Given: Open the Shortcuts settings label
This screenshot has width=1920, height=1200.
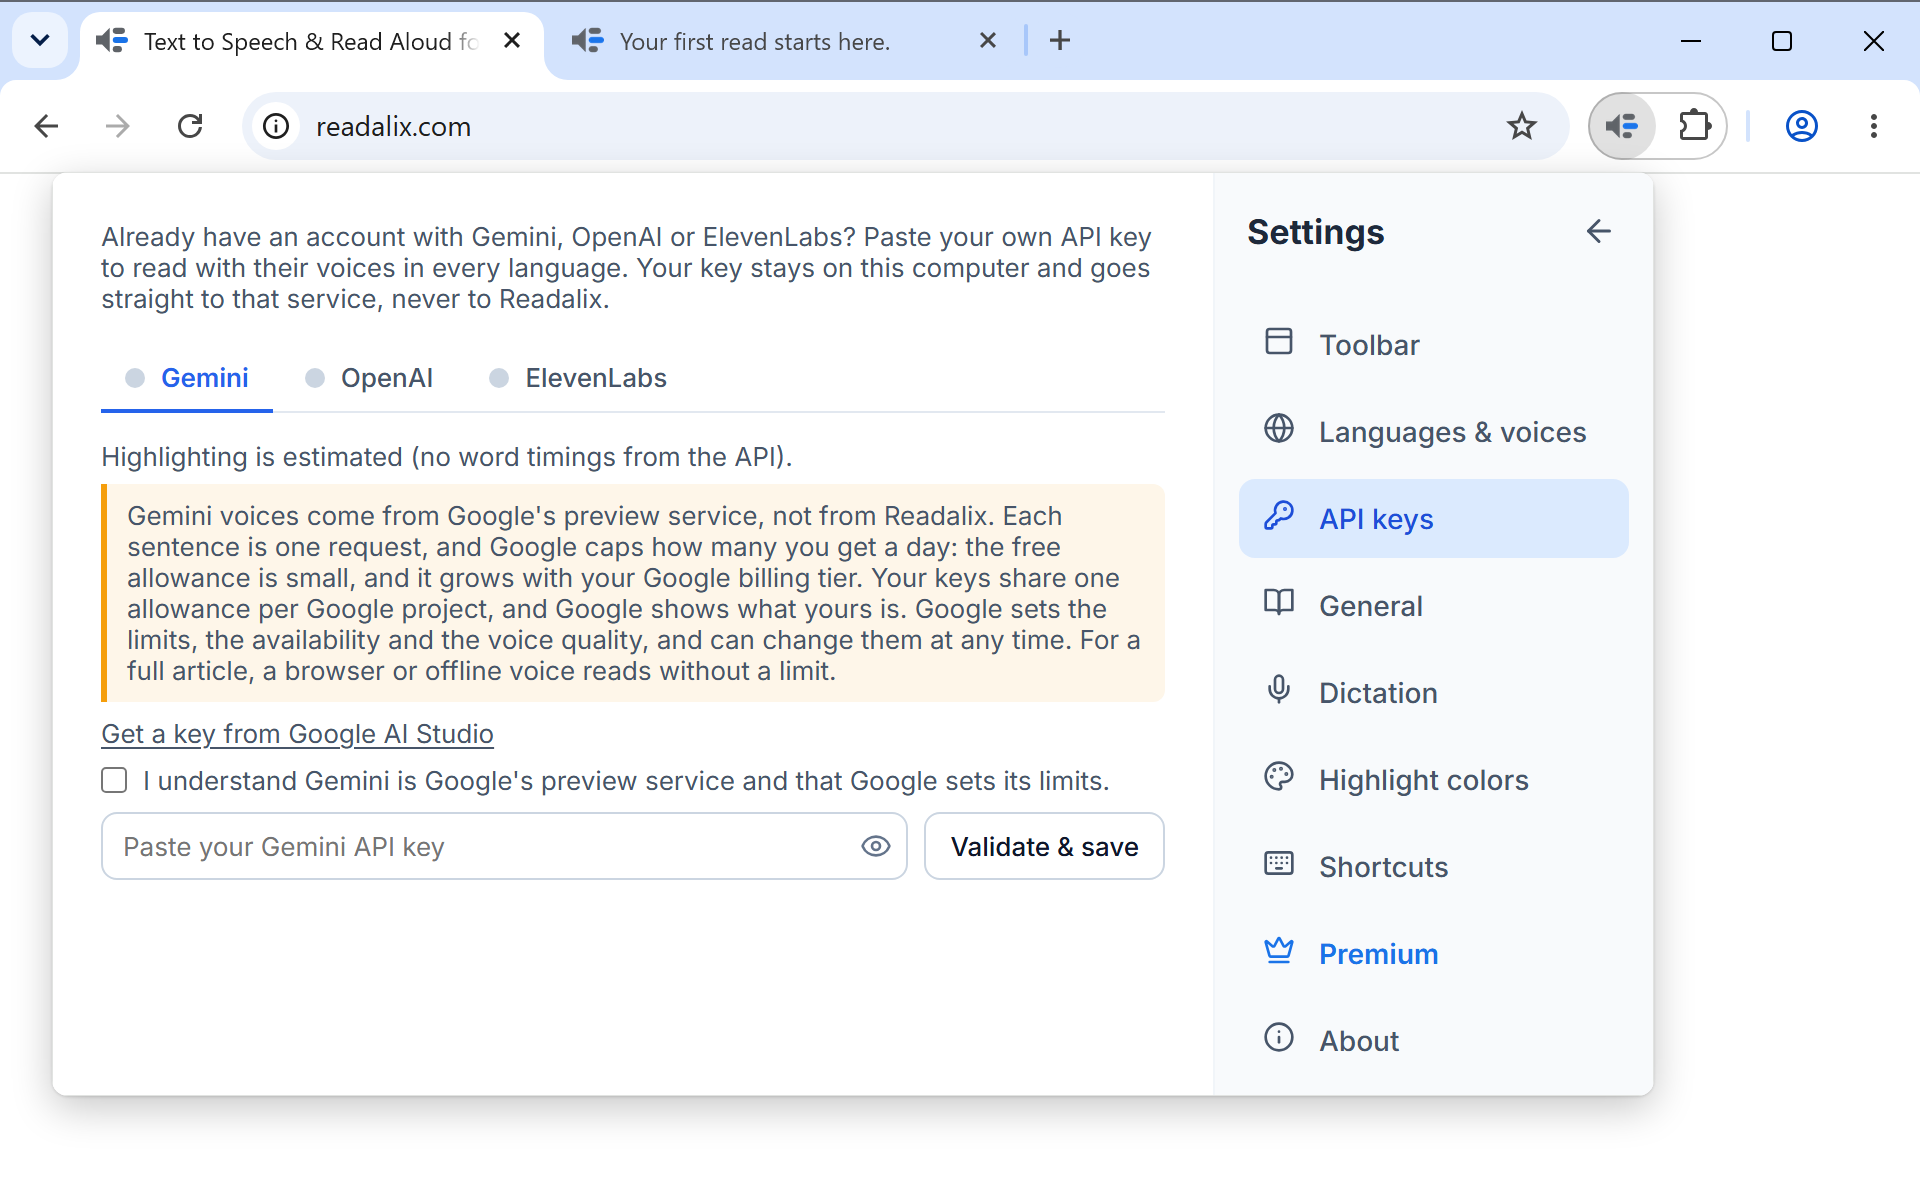Looking at the screenshot, I should (x=1383, y=867).
